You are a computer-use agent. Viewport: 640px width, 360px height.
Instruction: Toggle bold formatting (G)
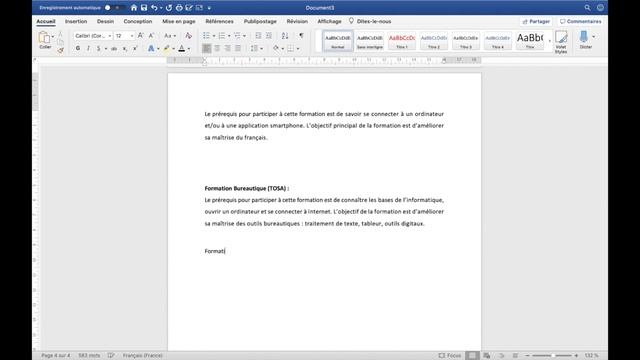78,49
